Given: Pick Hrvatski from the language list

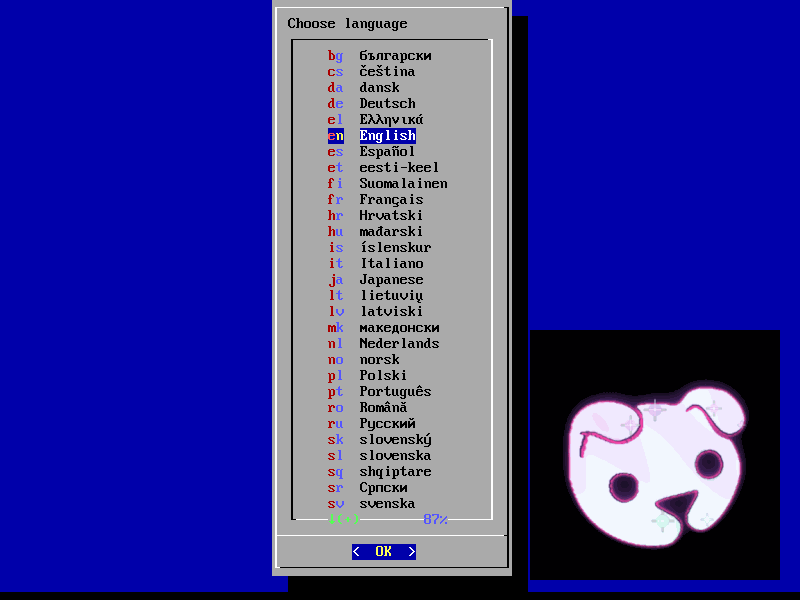Looking at the screenshot, I should (376, 215).
